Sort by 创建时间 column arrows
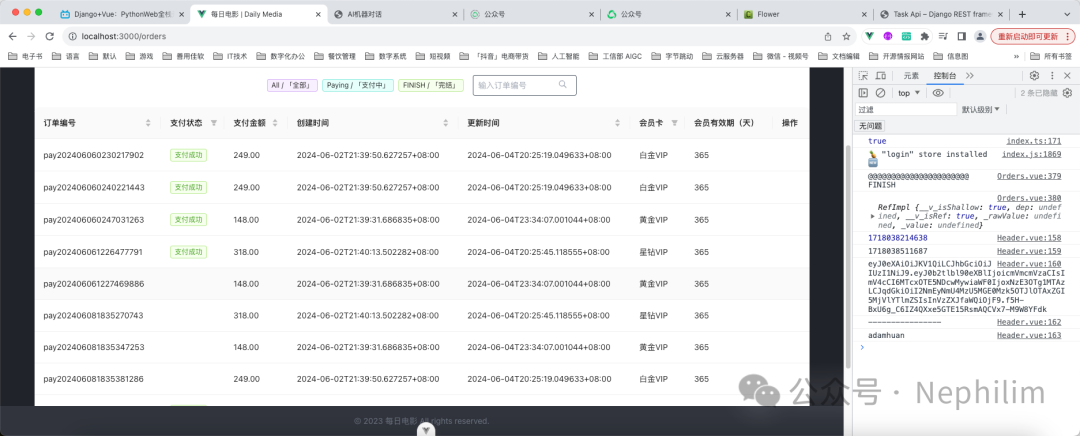 (x=446, y=123)
